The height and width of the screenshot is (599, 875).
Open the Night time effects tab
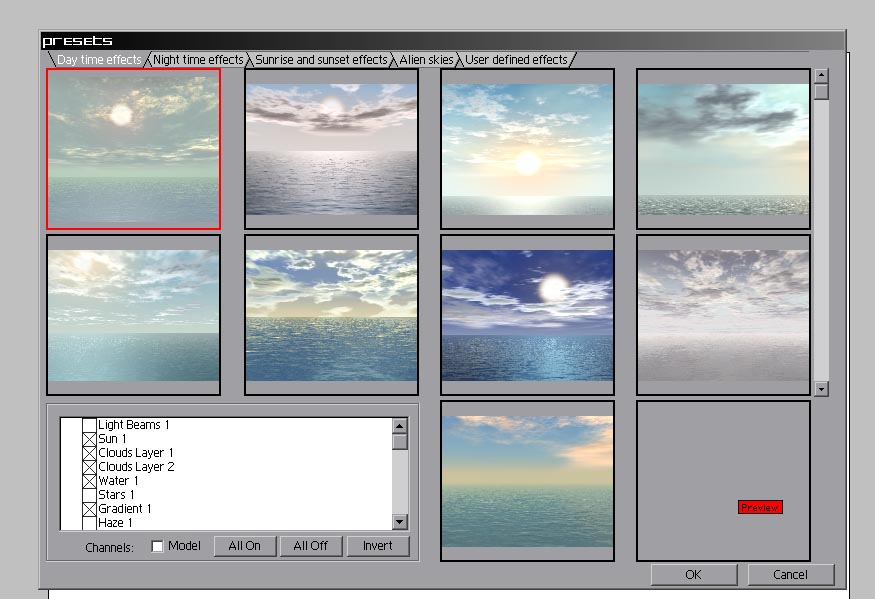198,60
